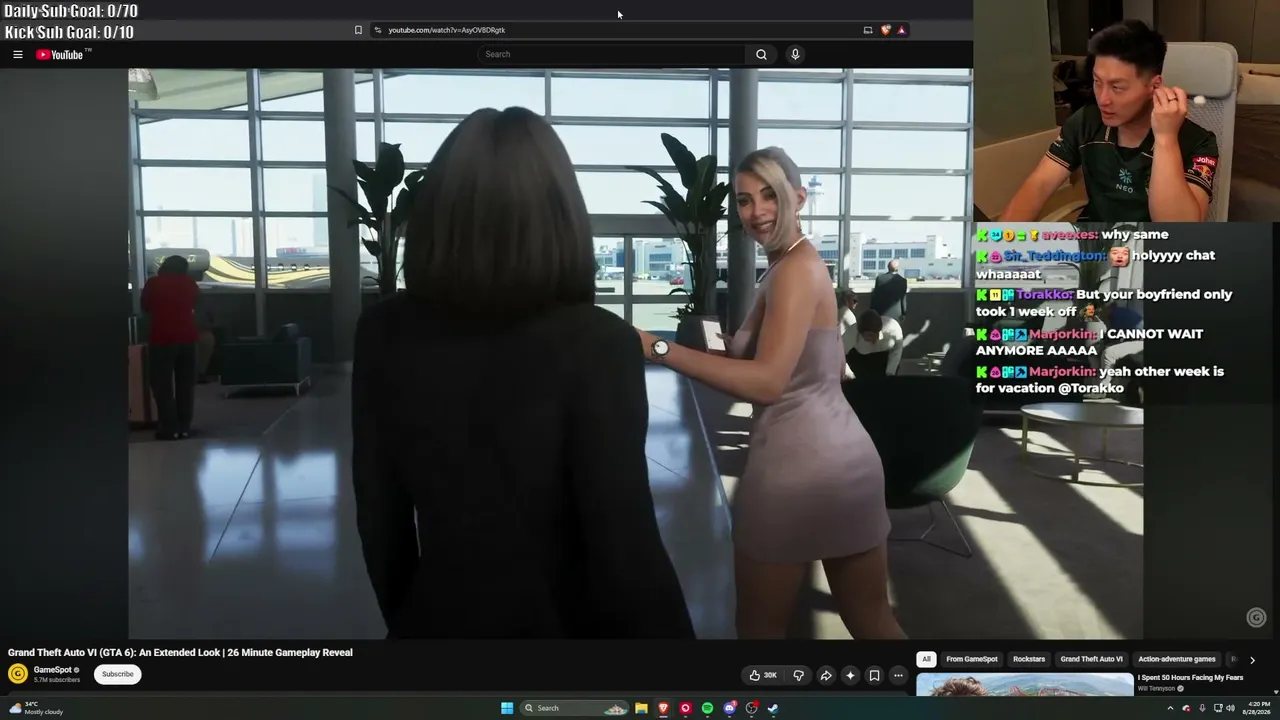Screen dimensions: 1280x720
Task: Select the All filter chip
Action: (x=926, y=660)
